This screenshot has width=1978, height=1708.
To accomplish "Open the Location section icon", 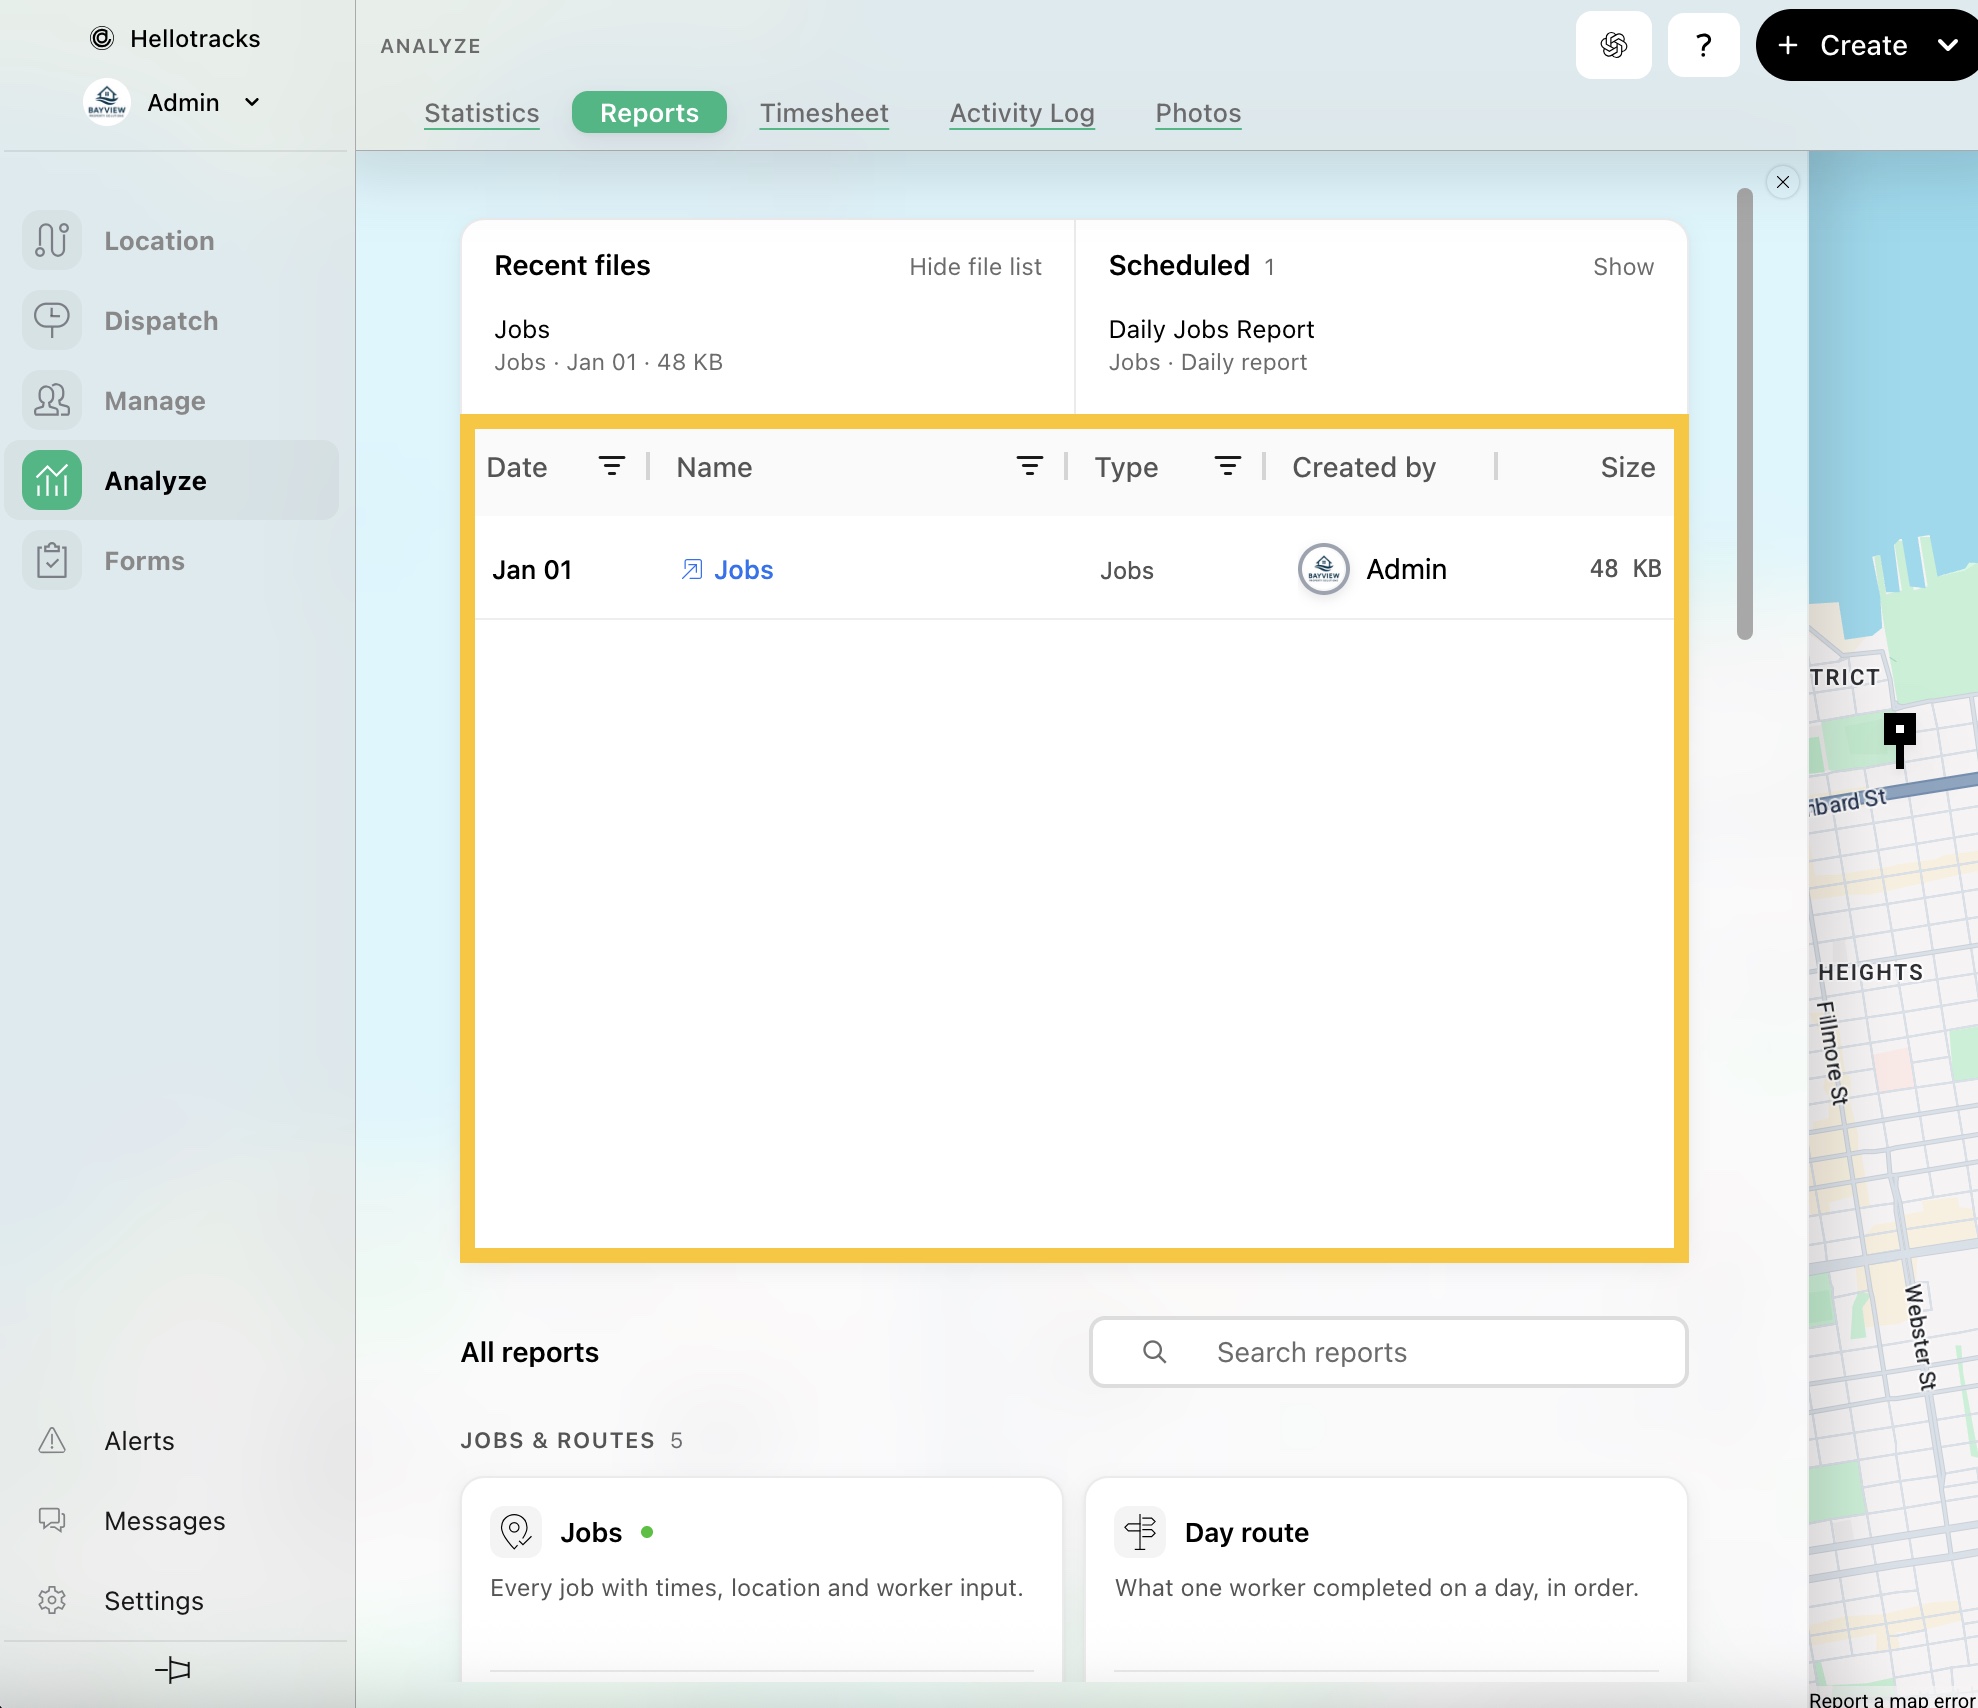I will (52, 241).
